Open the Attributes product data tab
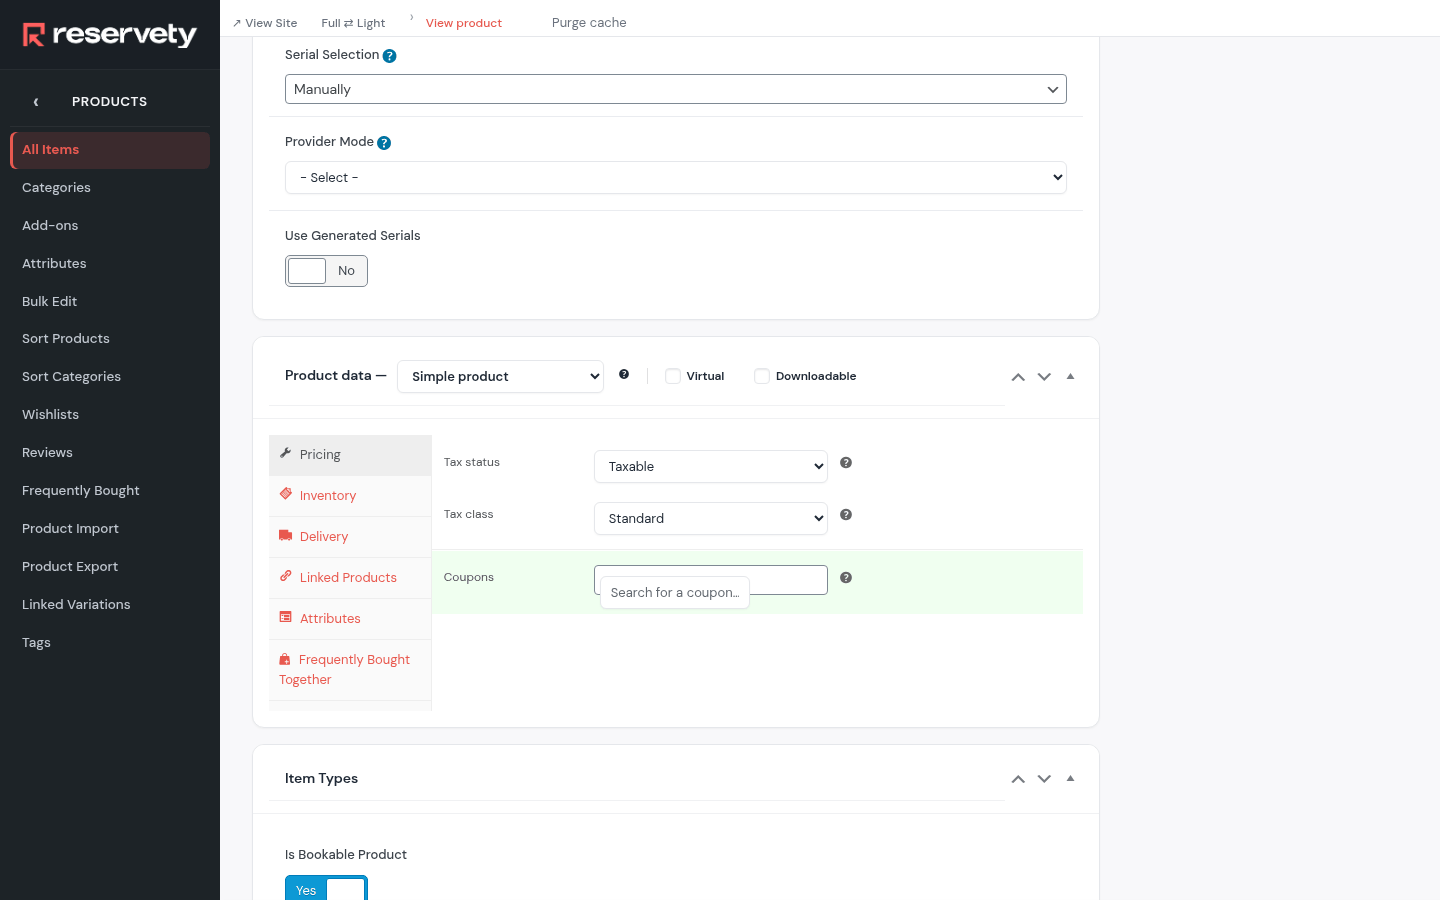Screen dimensions: 1440x900 click(x=350, y=619)
